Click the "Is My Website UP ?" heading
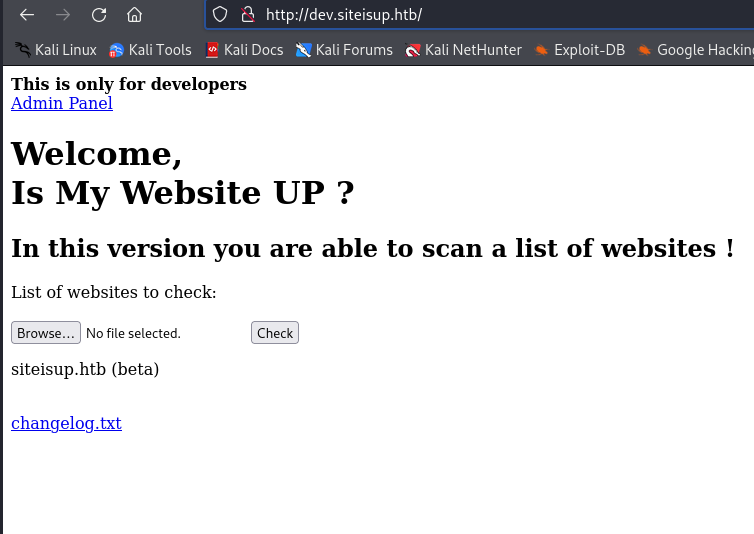 click(182, 191)
